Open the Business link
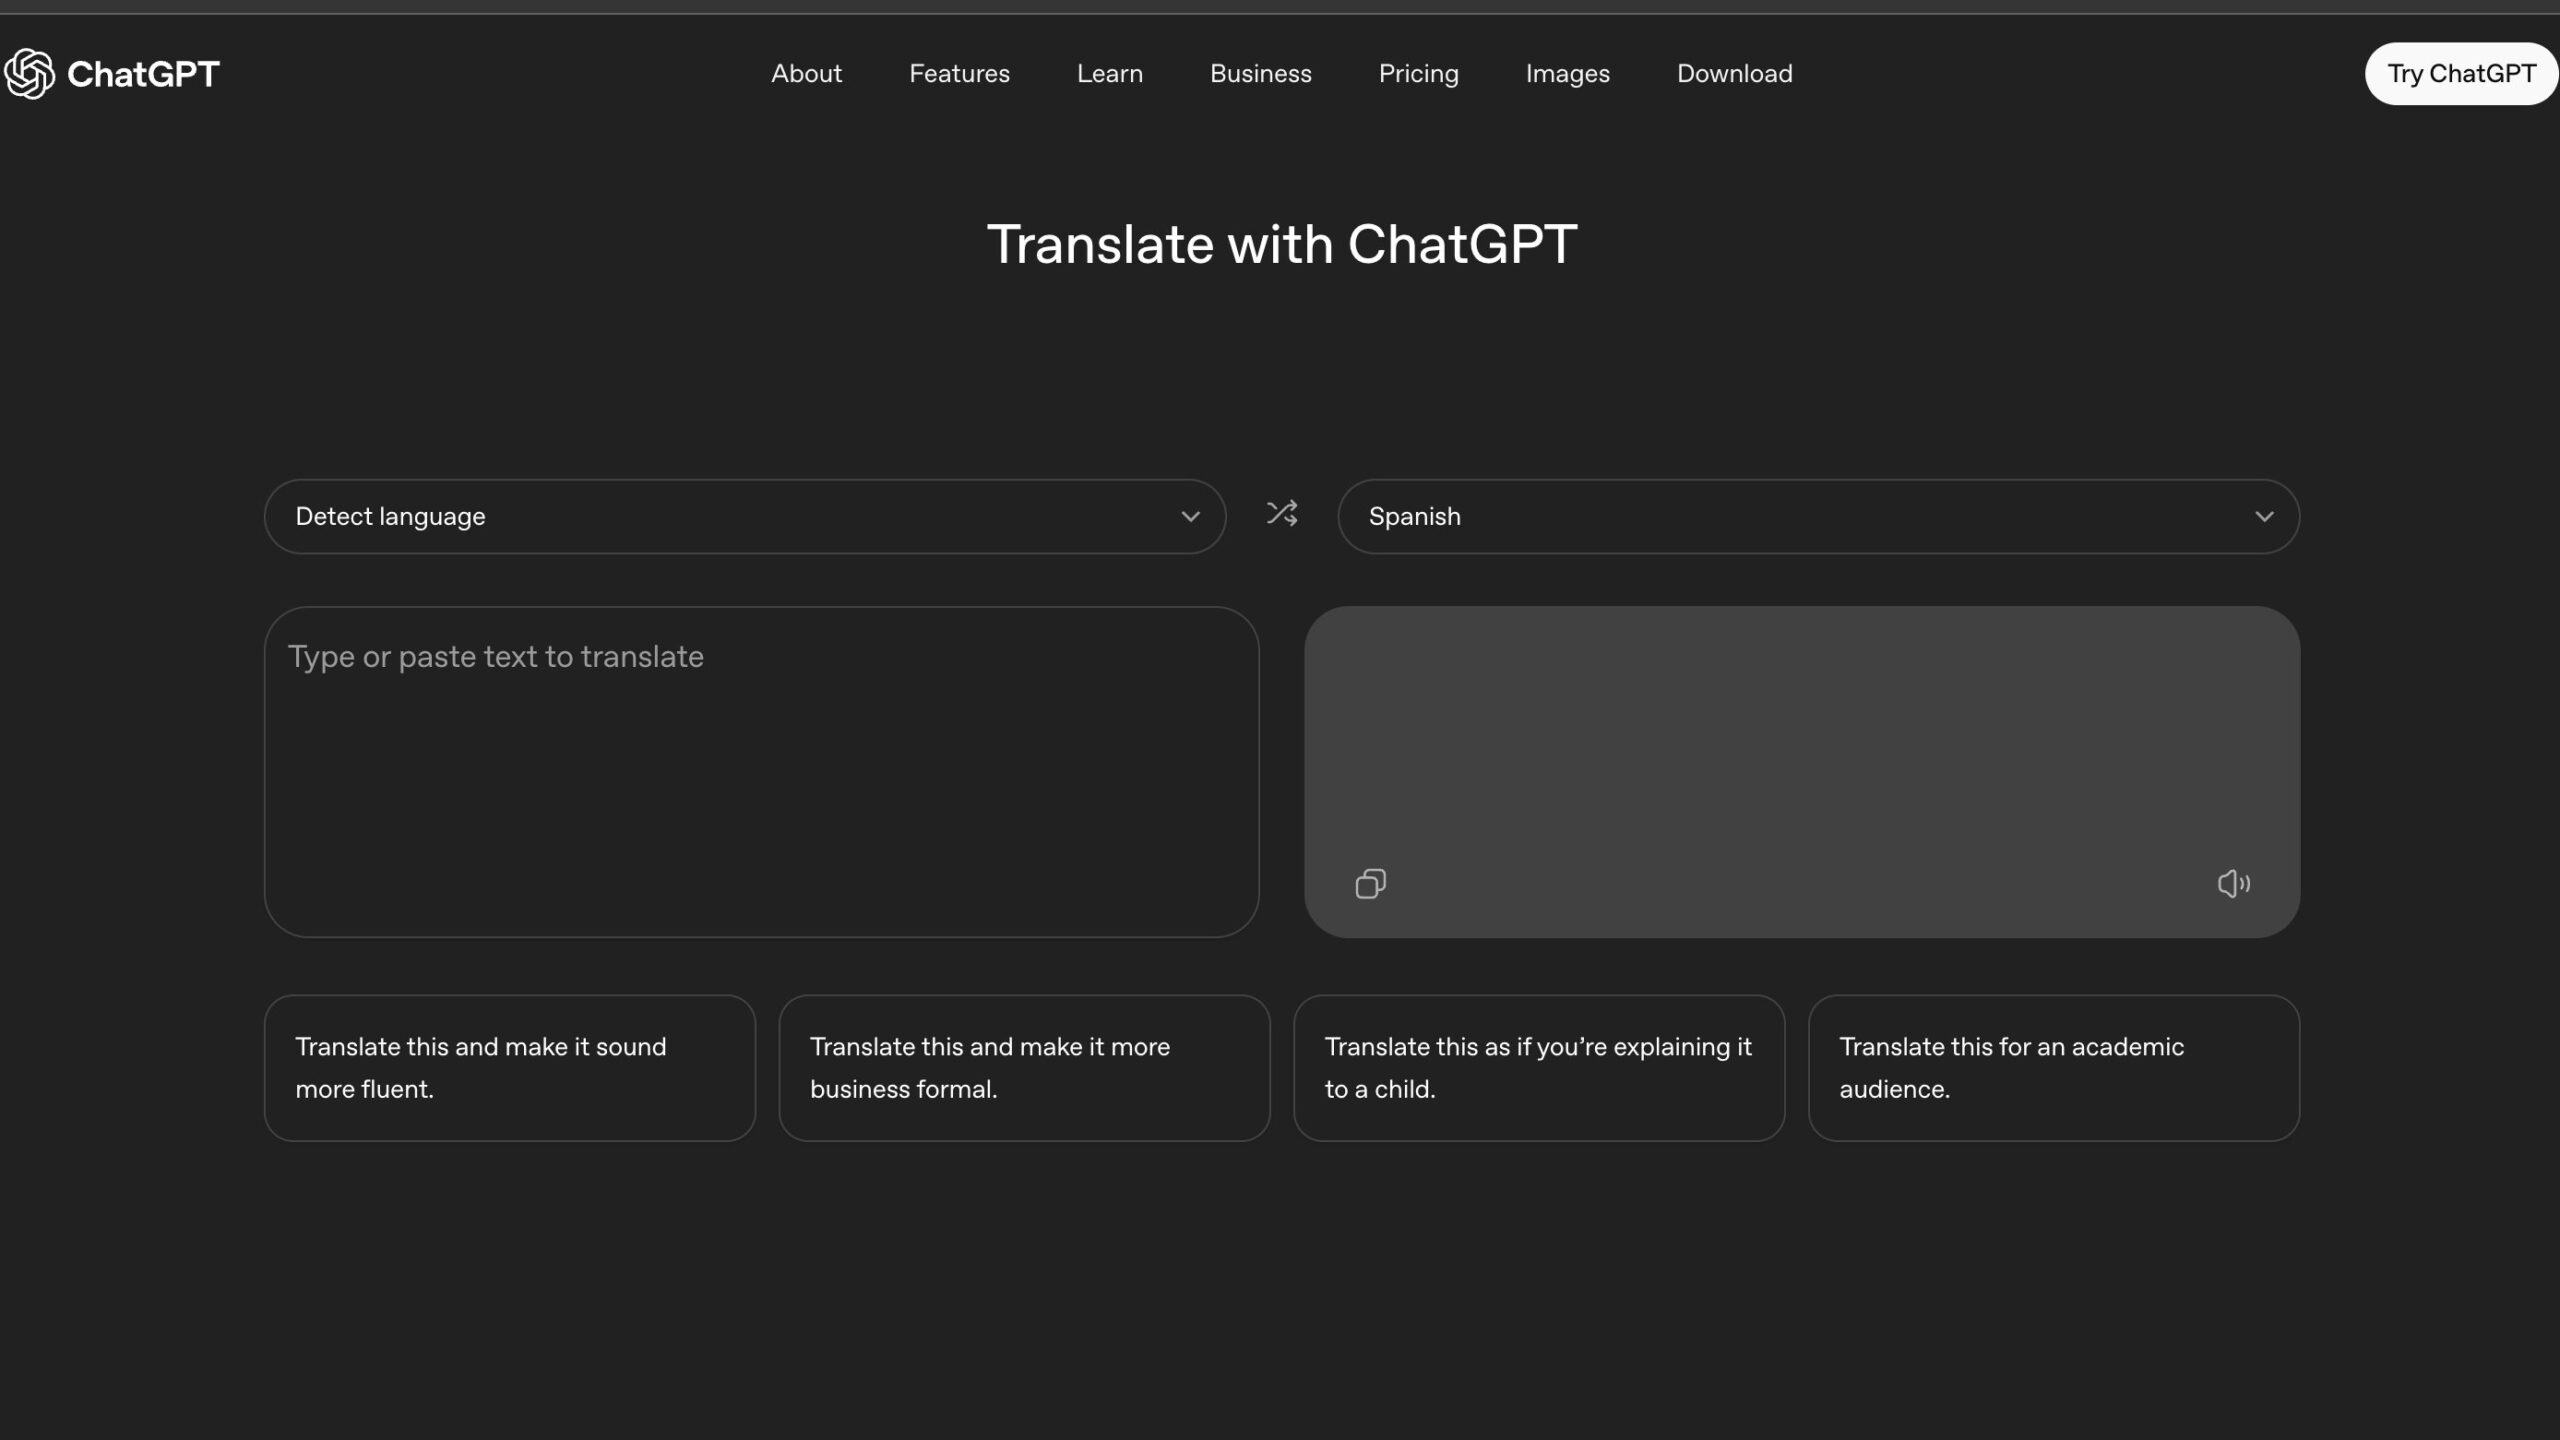Image resolution: width=2560 pixels, height=1440 pixels. click(1260, 73)
